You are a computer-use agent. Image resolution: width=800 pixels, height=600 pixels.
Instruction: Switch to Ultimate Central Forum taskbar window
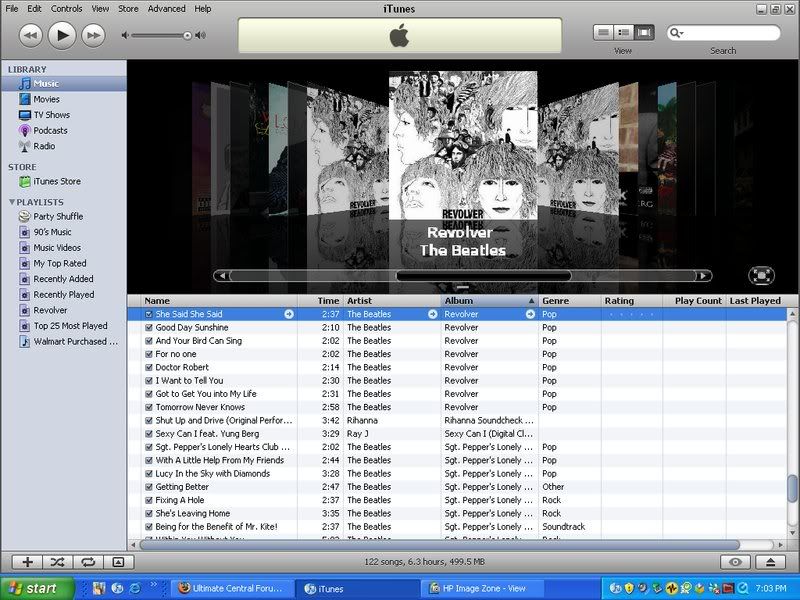point(233,588)
